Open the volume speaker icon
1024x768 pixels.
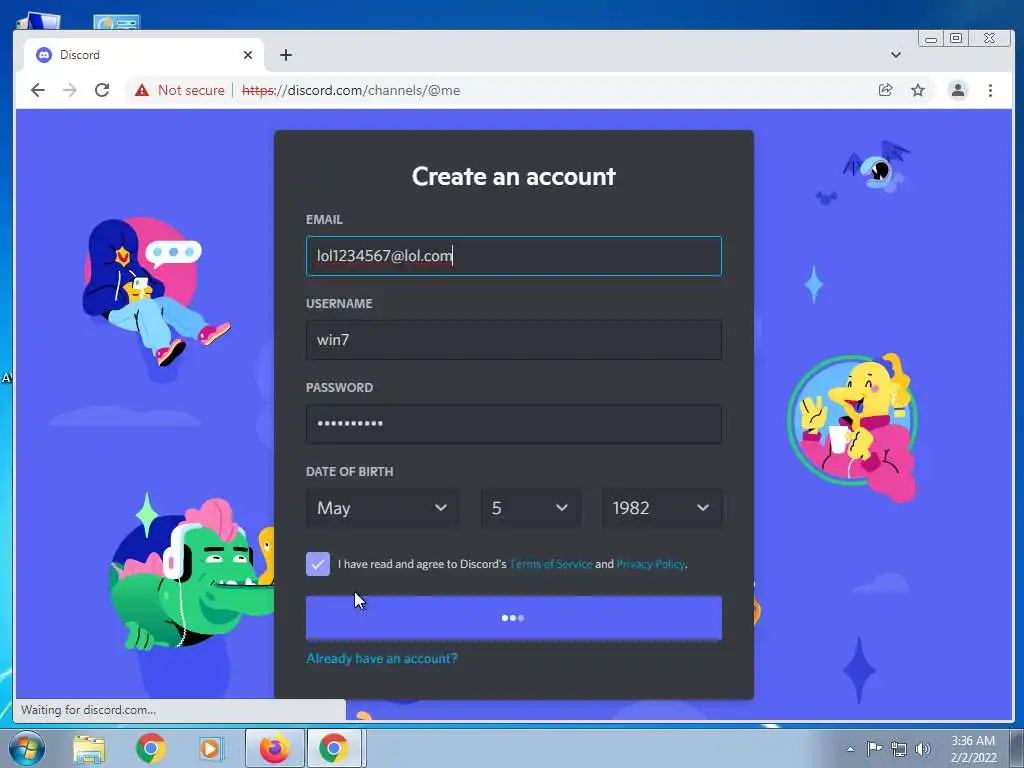[923, 749]
